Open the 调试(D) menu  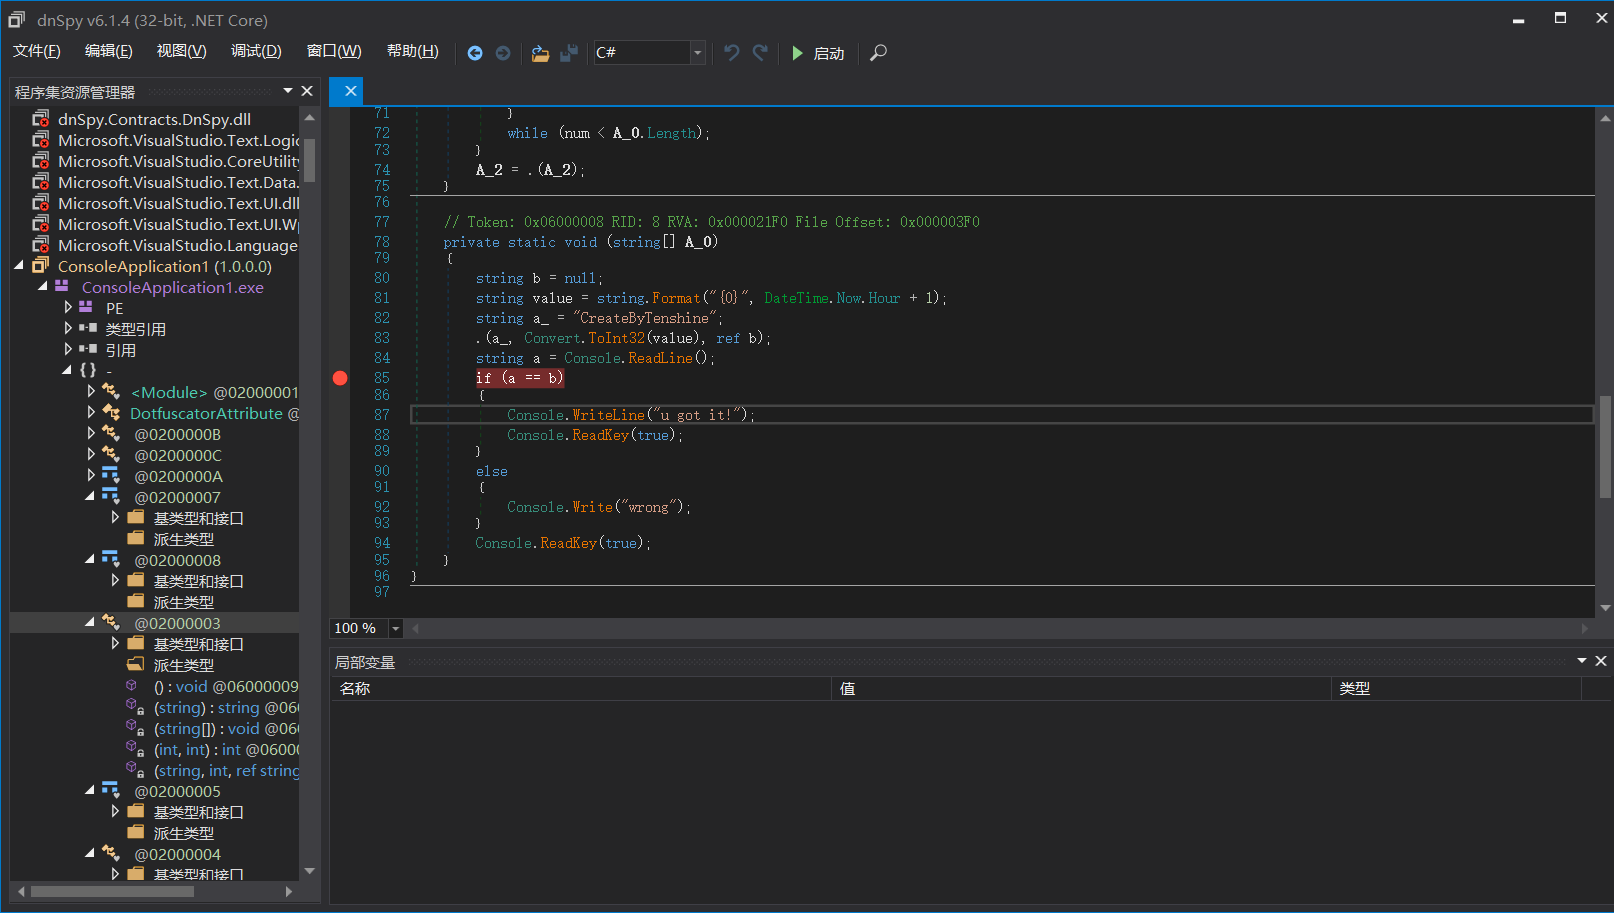click(256, 51)
